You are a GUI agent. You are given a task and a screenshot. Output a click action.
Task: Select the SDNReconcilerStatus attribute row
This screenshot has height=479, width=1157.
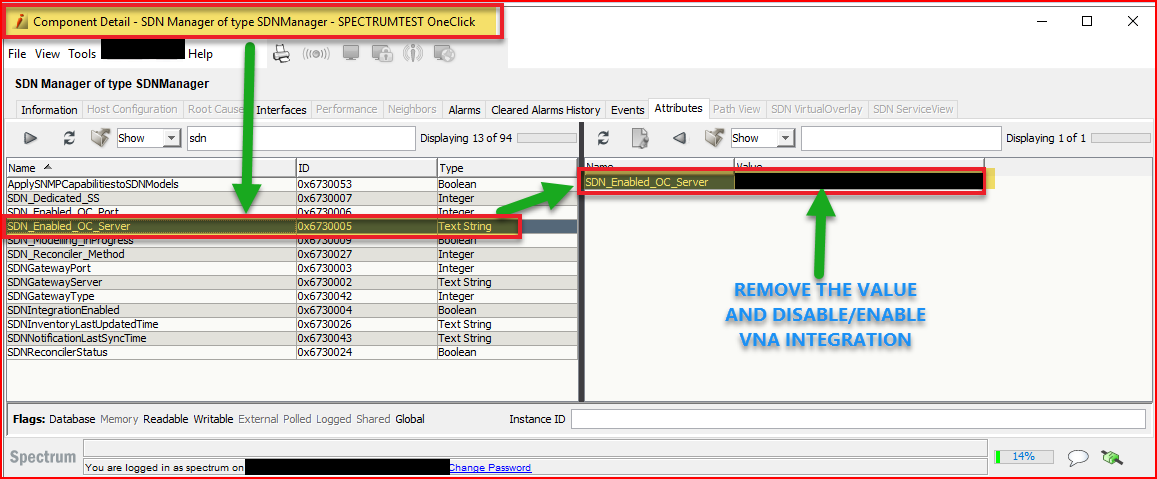point(291,352)
